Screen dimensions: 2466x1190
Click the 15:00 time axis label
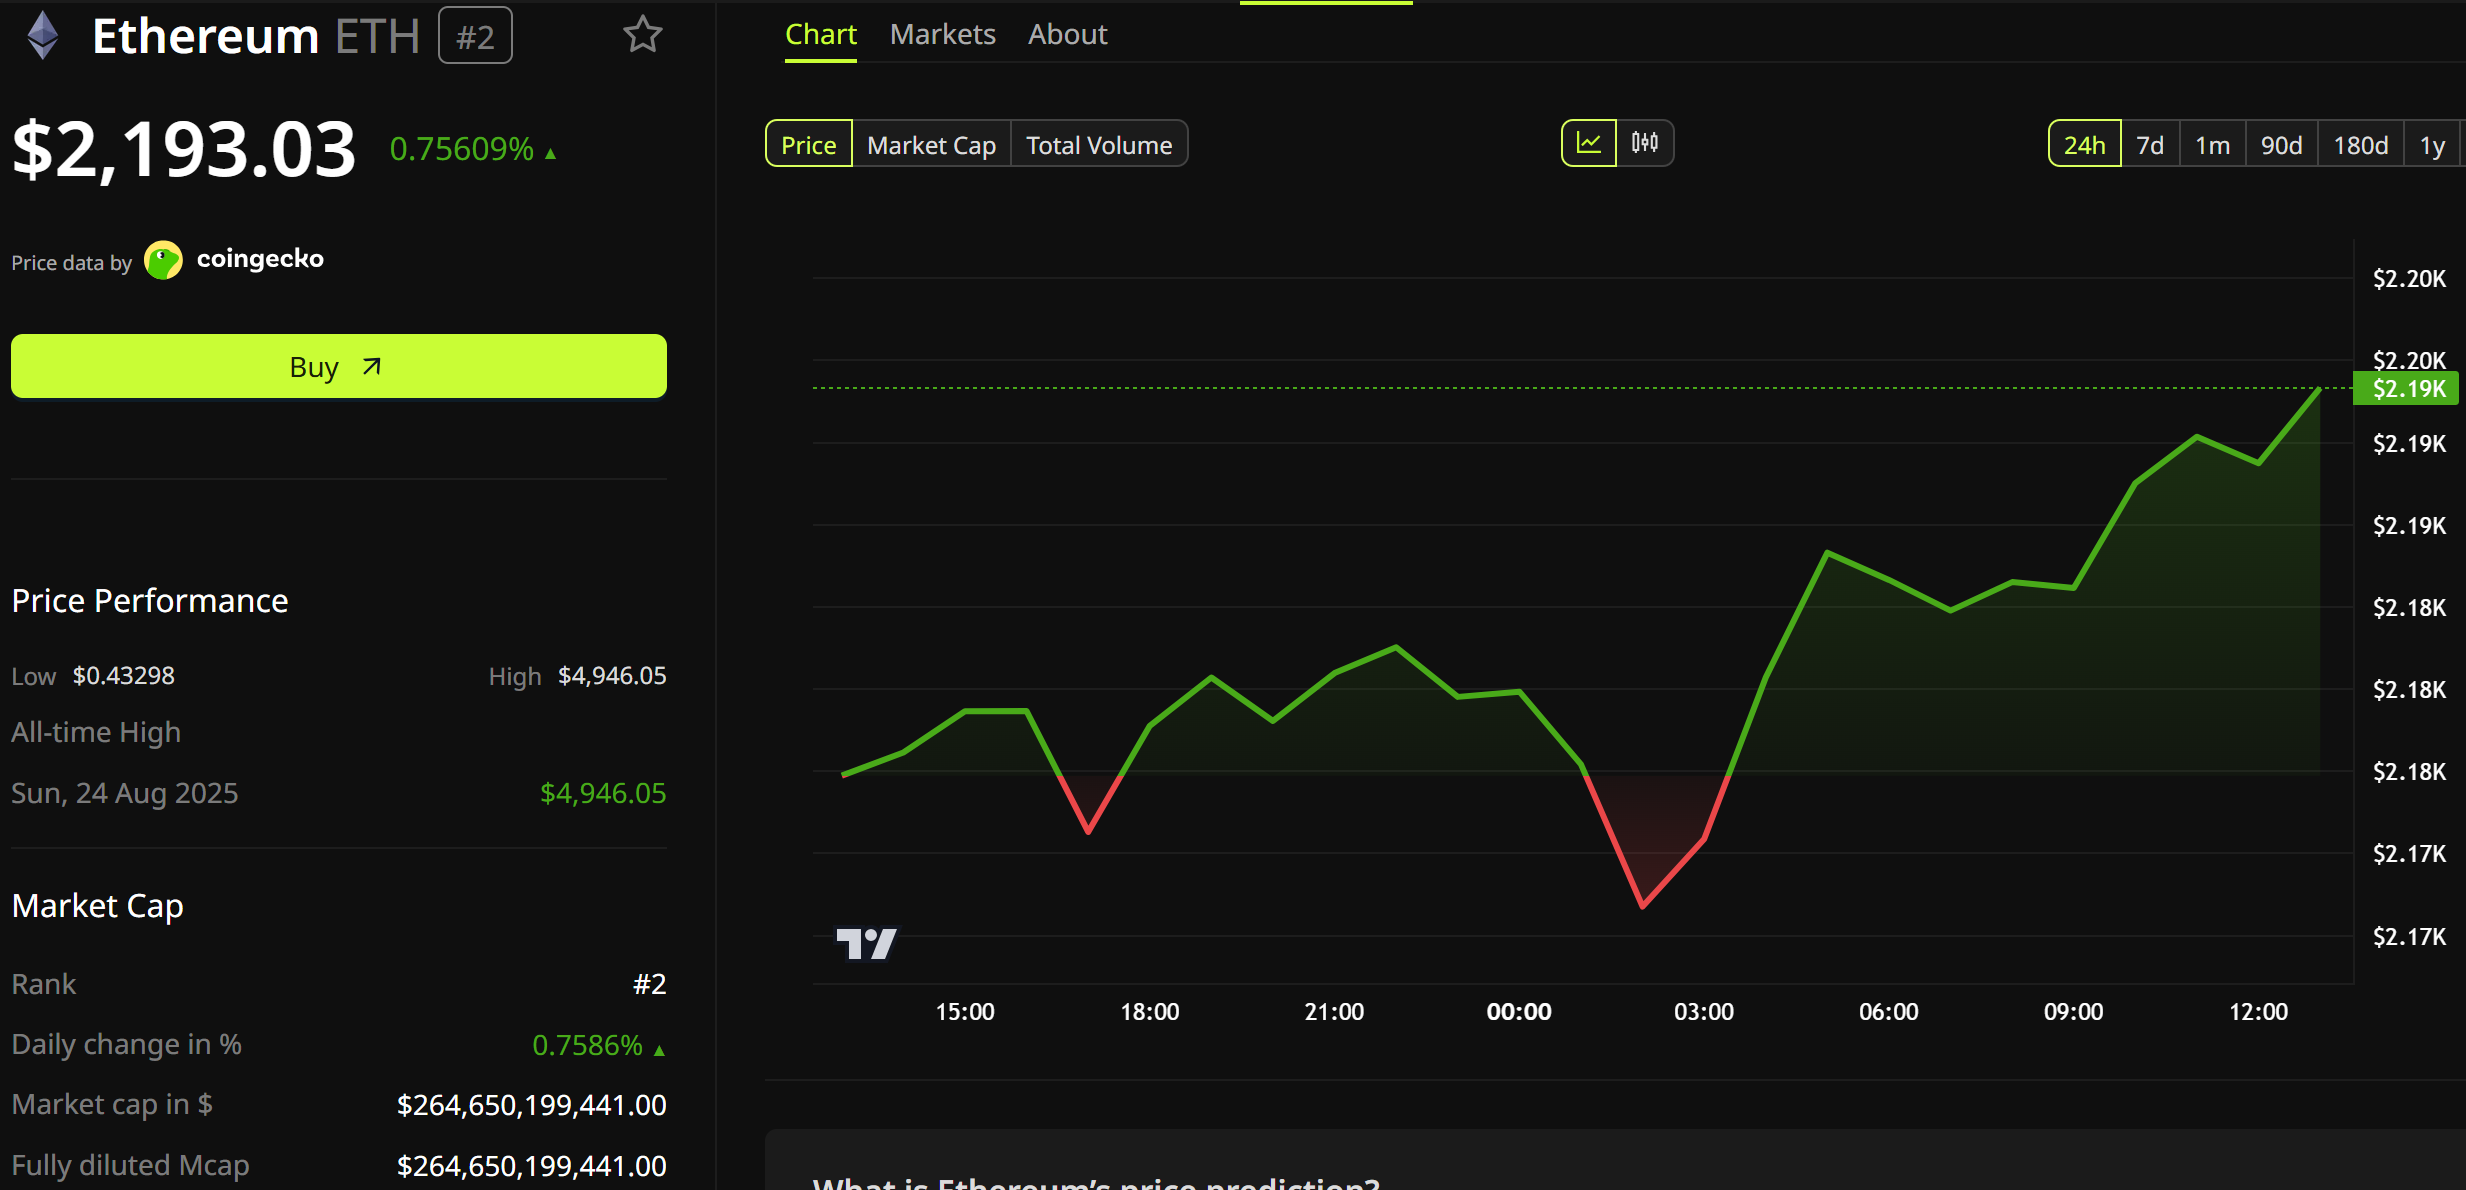pos(965,1012)
